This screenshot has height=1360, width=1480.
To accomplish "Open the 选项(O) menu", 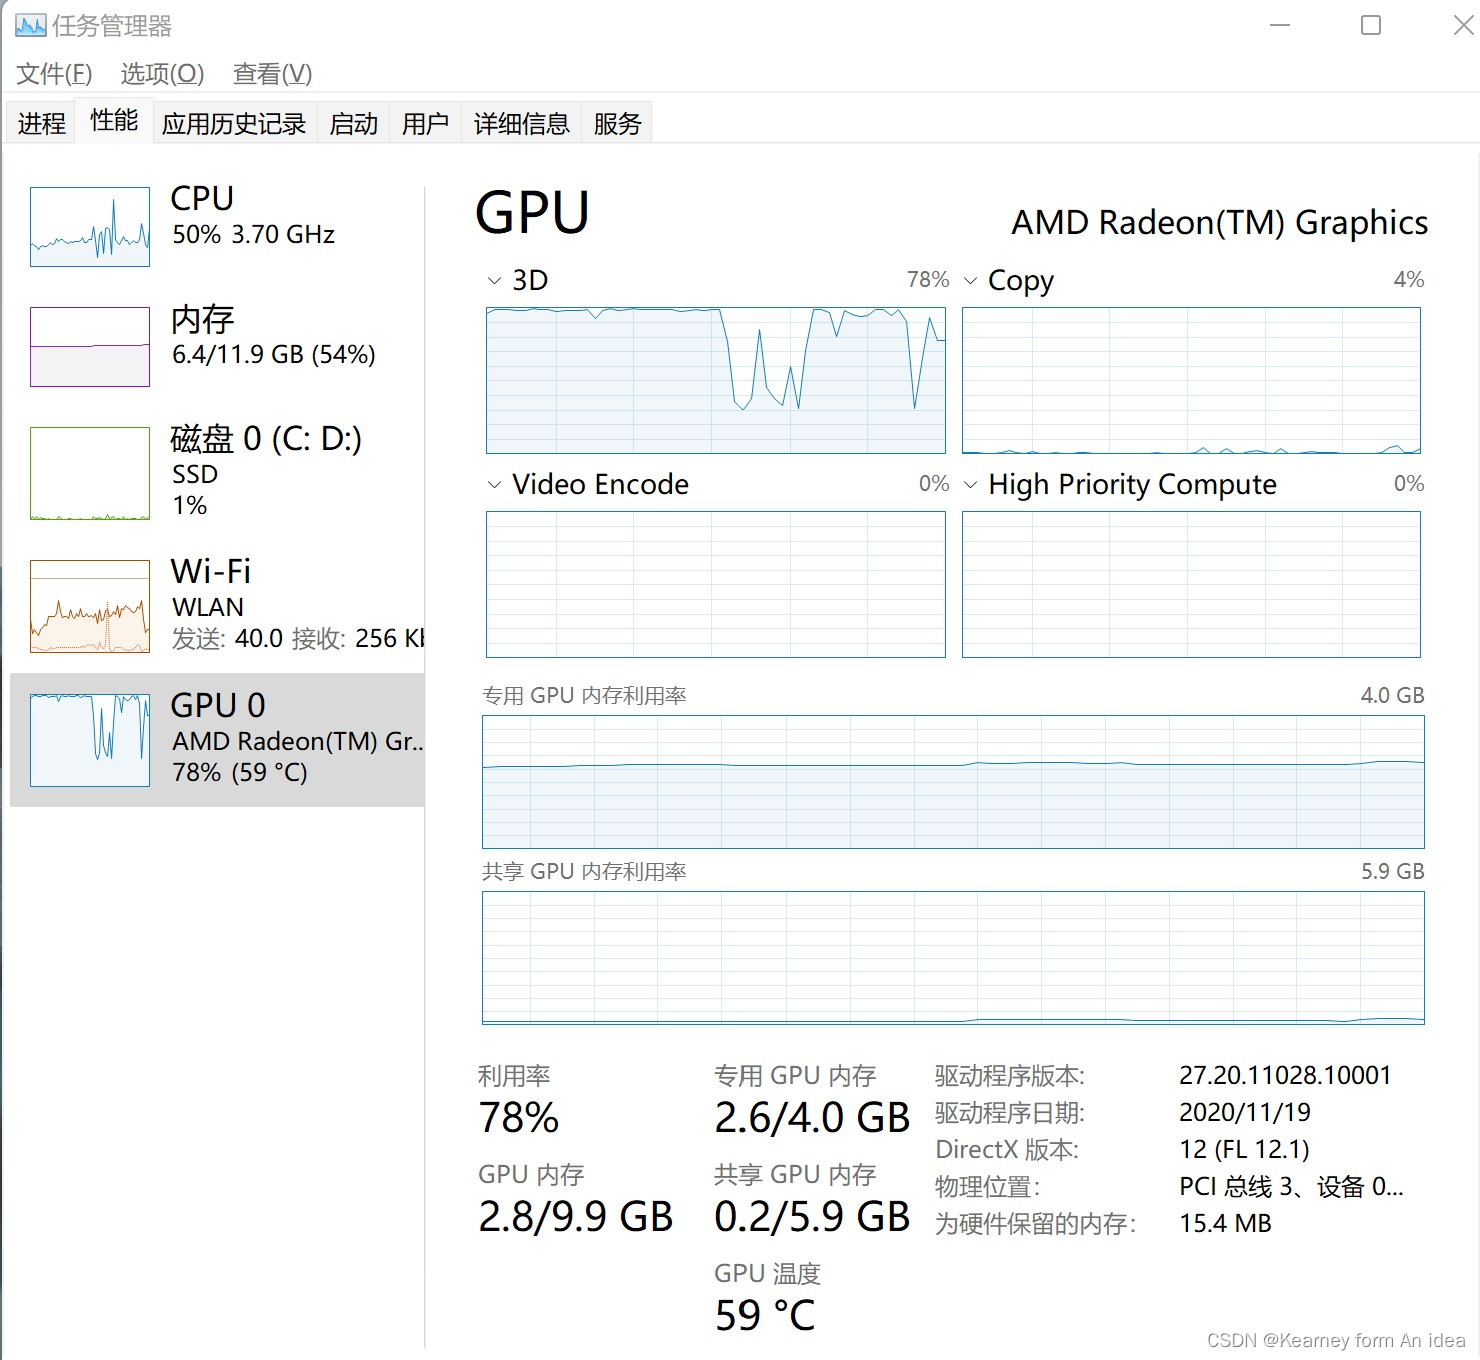I will tap(162, 74).
